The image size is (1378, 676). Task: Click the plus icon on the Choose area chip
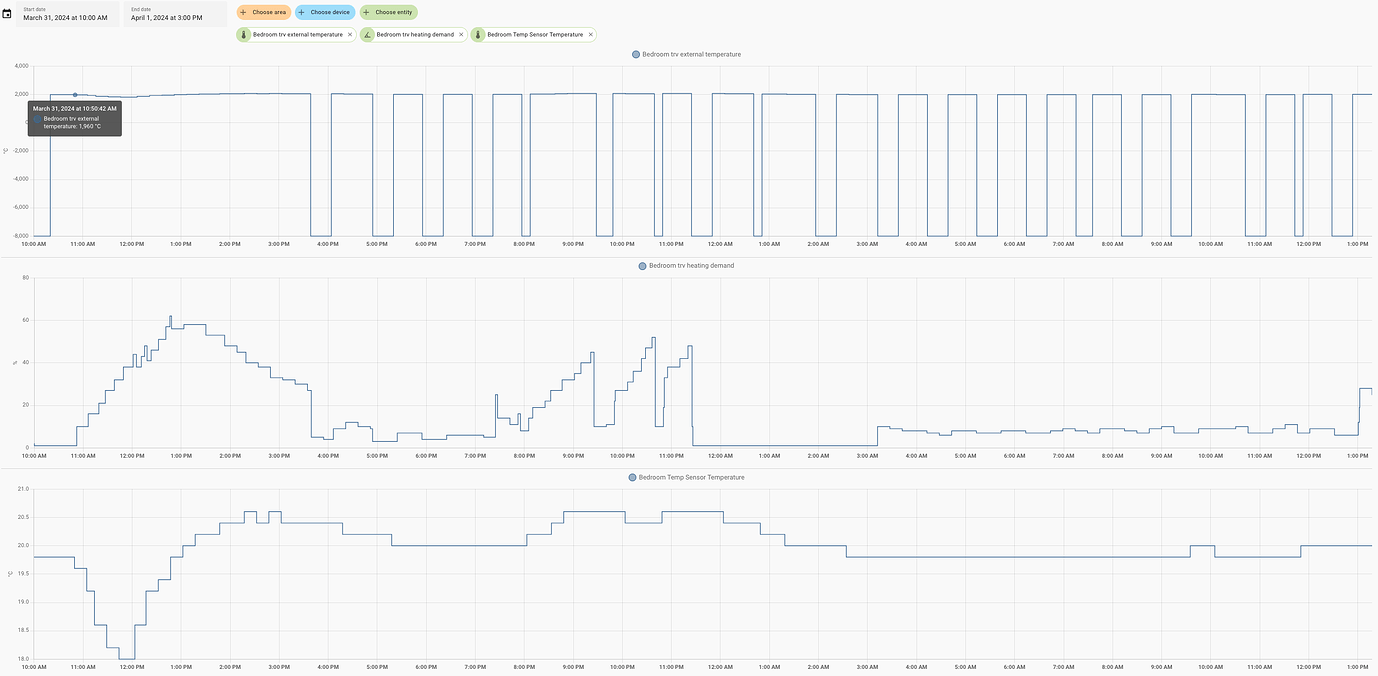point(241,12)
